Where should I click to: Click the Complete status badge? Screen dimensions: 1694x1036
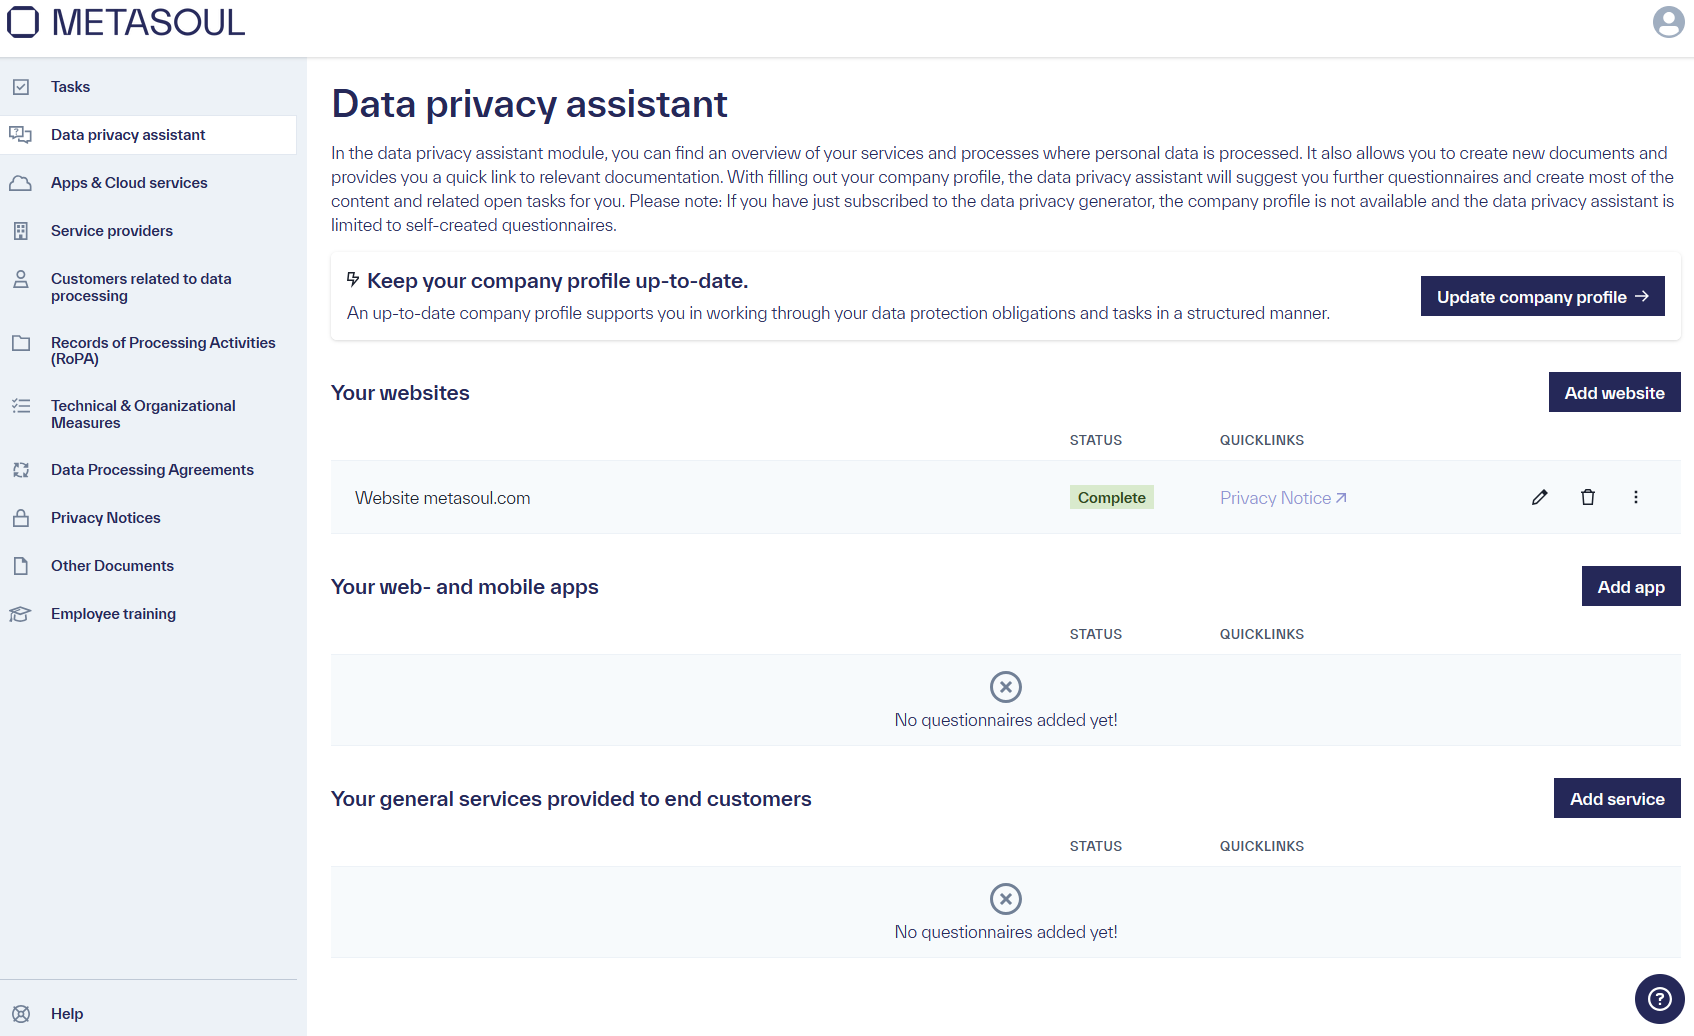1111,497
